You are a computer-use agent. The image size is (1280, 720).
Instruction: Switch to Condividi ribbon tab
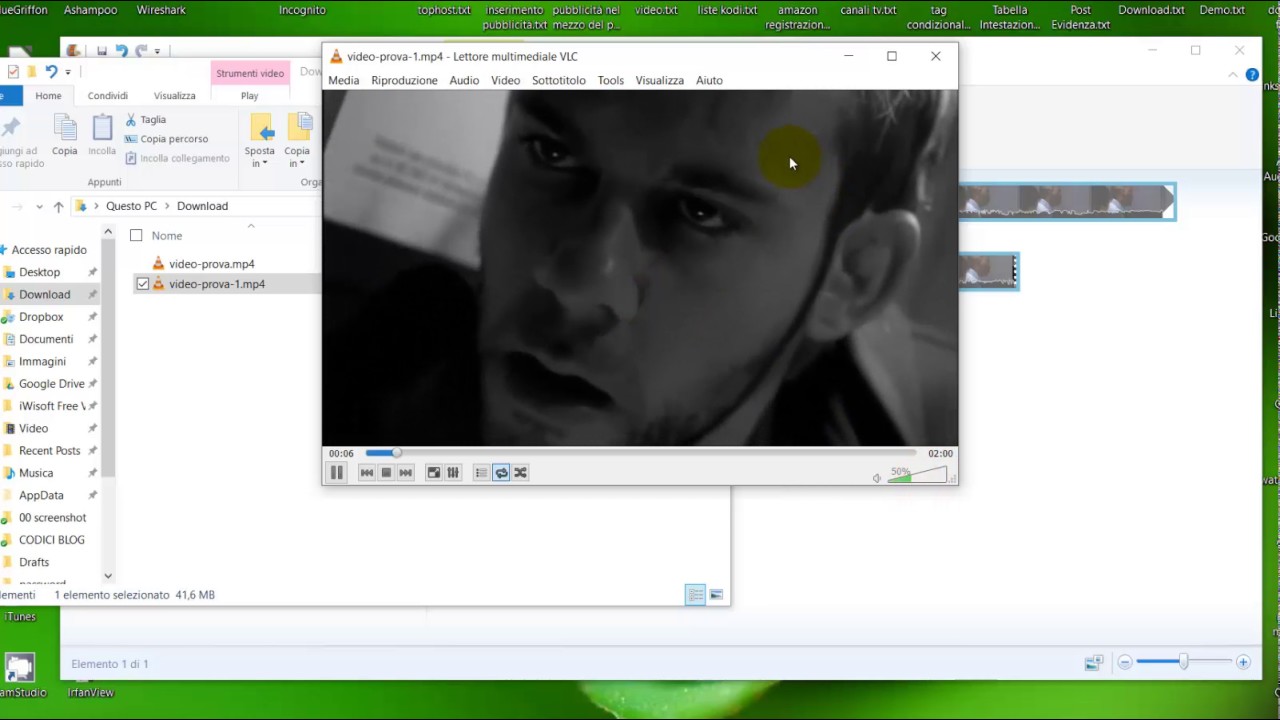point(107,96)
